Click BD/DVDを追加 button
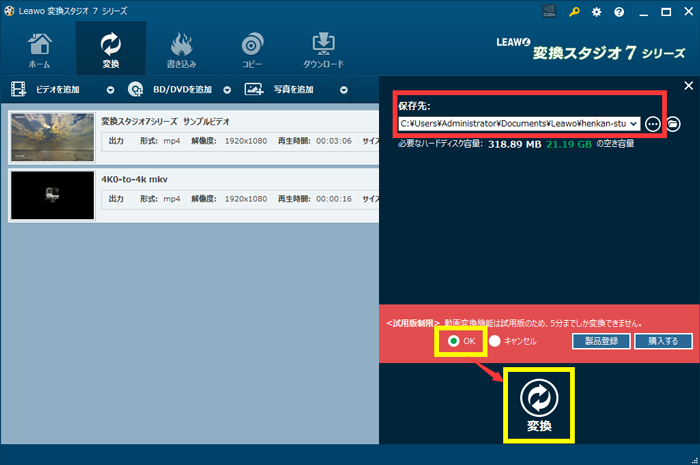Screen dimensions: 700x465 170,89
